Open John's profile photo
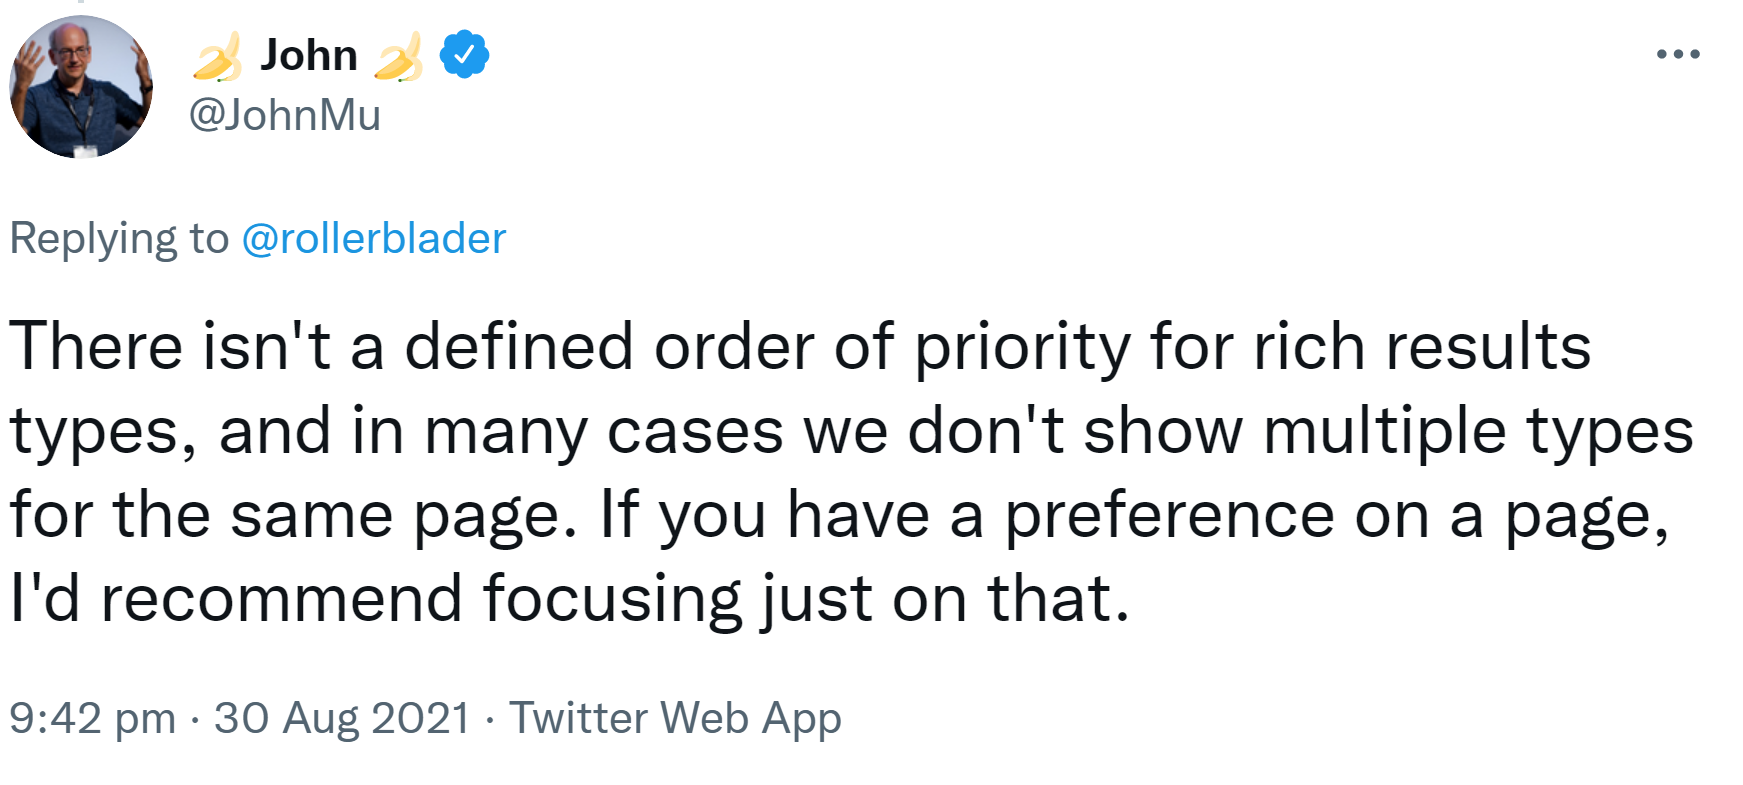The image size is (1743, 785). tap(81, 87)
